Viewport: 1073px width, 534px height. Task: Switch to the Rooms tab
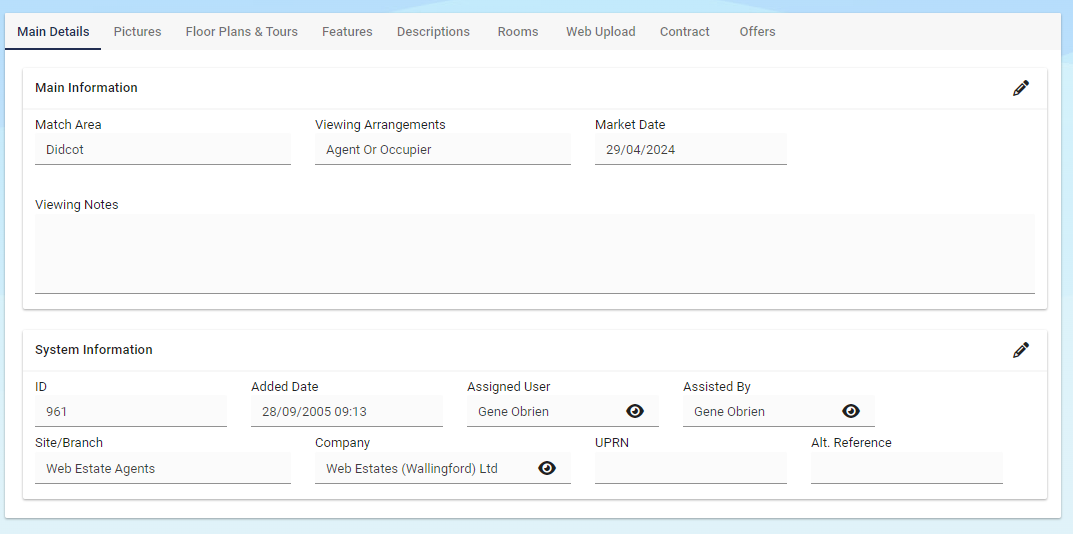pos(518,31)
